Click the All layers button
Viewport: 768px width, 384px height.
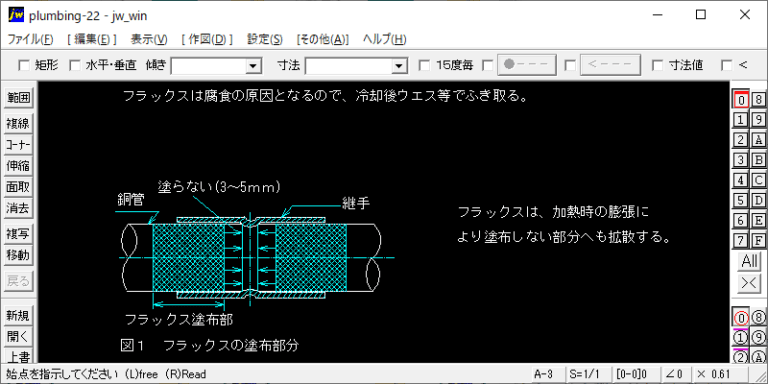749,262
